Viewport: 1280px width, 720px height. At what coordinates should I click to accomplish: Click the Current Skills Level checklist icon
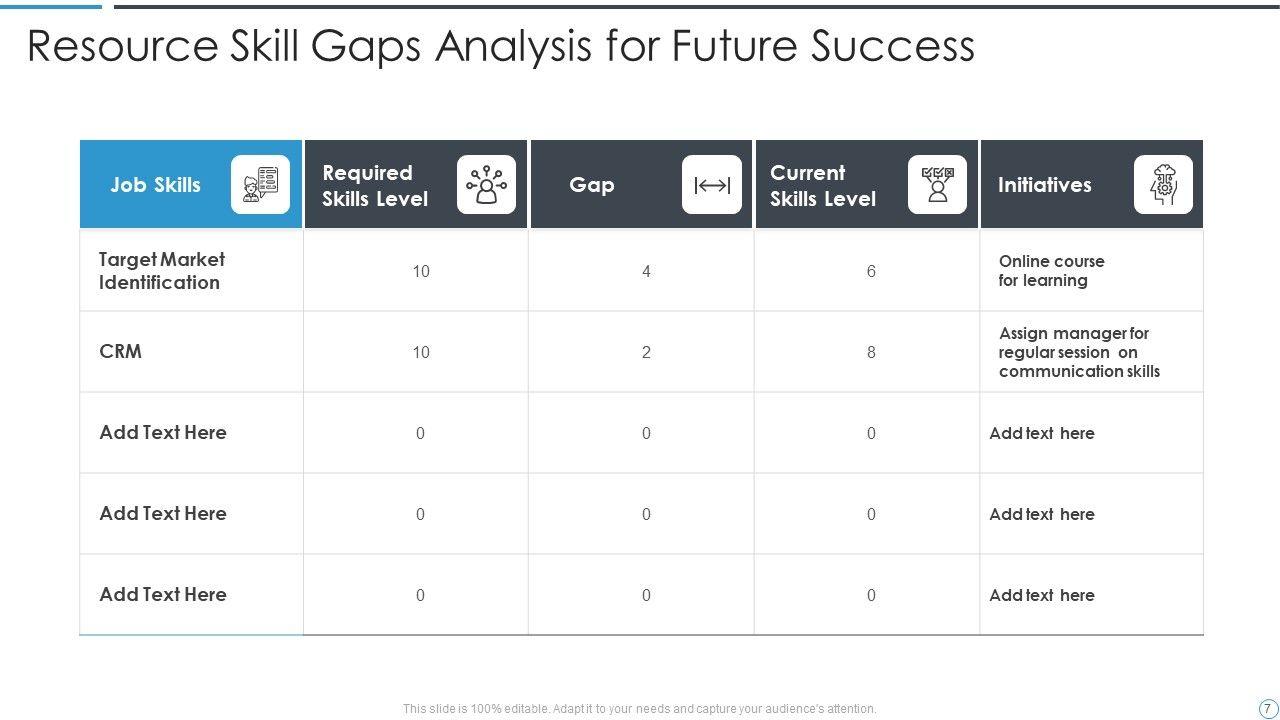click(937, 185)
